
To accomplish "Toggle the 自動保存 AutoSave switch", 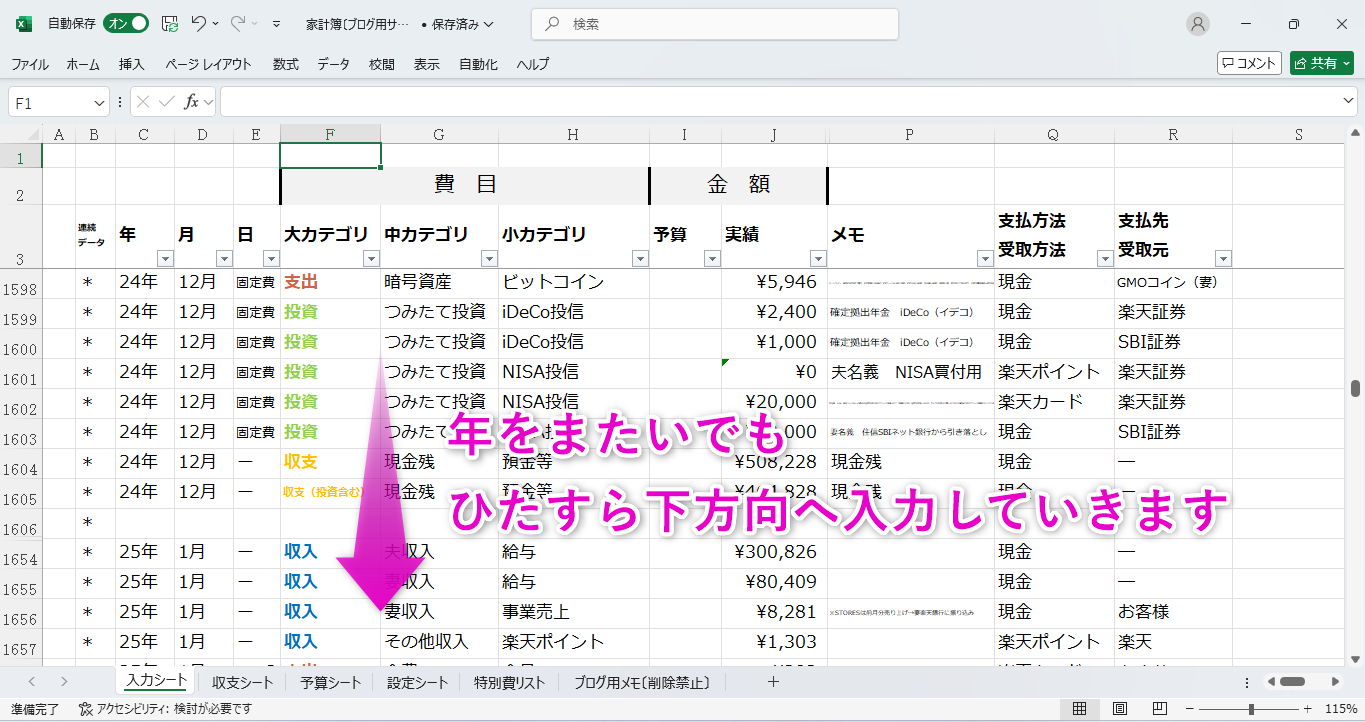I will (126, 24).
